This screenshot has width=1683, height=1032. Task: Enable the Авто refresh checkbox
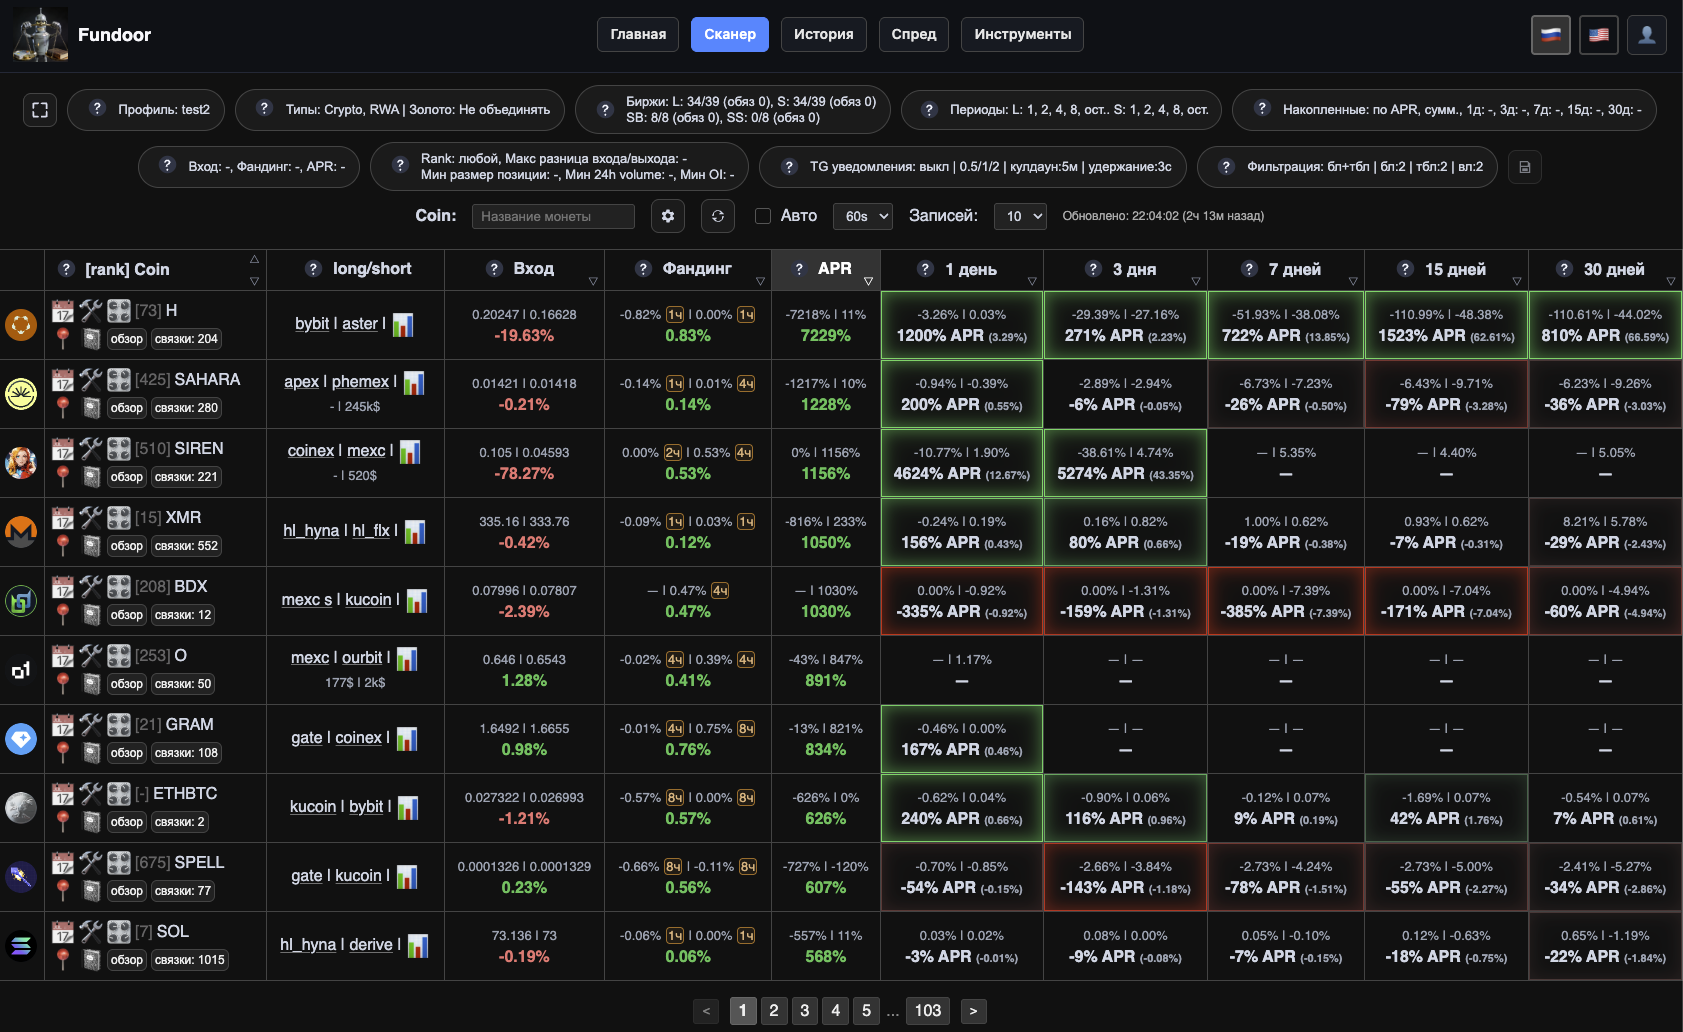[763, 216]
